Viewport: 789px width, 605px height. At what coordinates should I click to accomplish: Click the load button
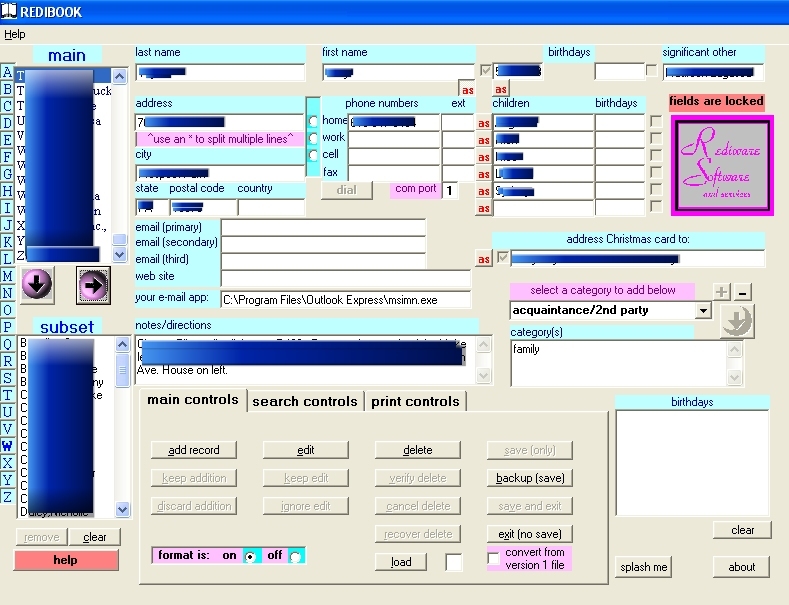coord(401,562)
